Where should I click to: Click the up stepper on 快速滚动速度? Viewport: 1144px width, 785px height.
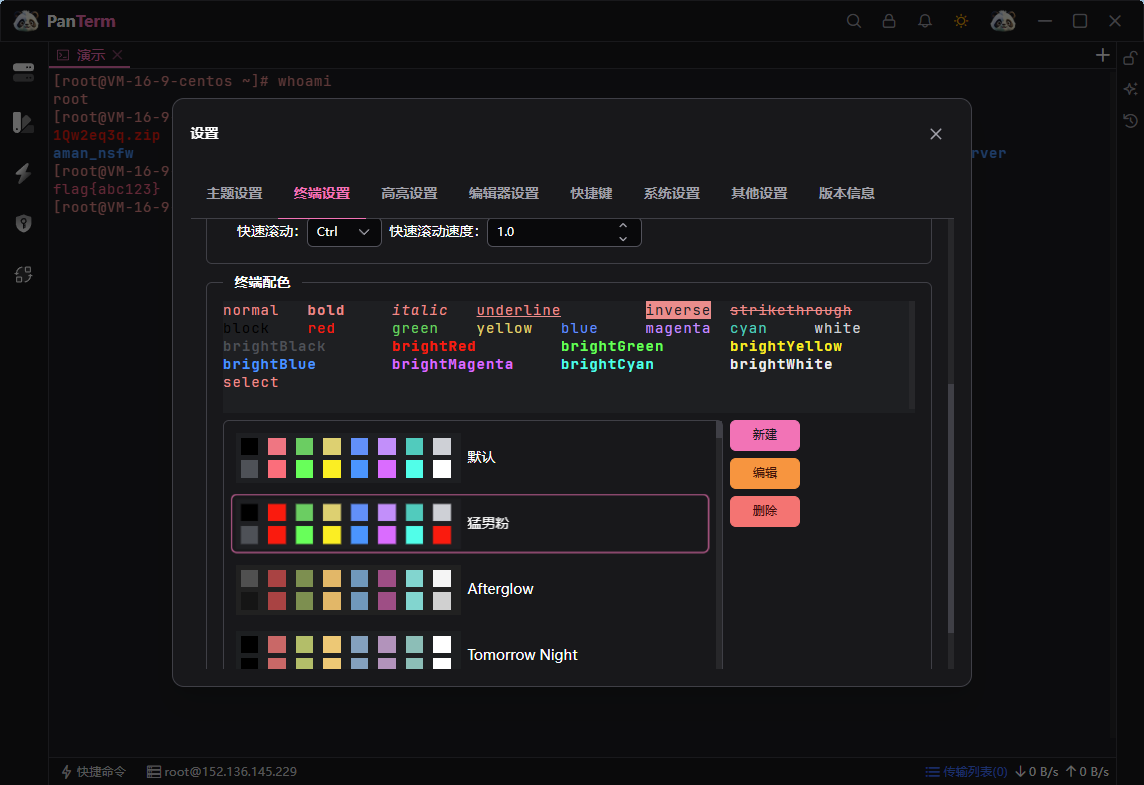click(622, 225)
